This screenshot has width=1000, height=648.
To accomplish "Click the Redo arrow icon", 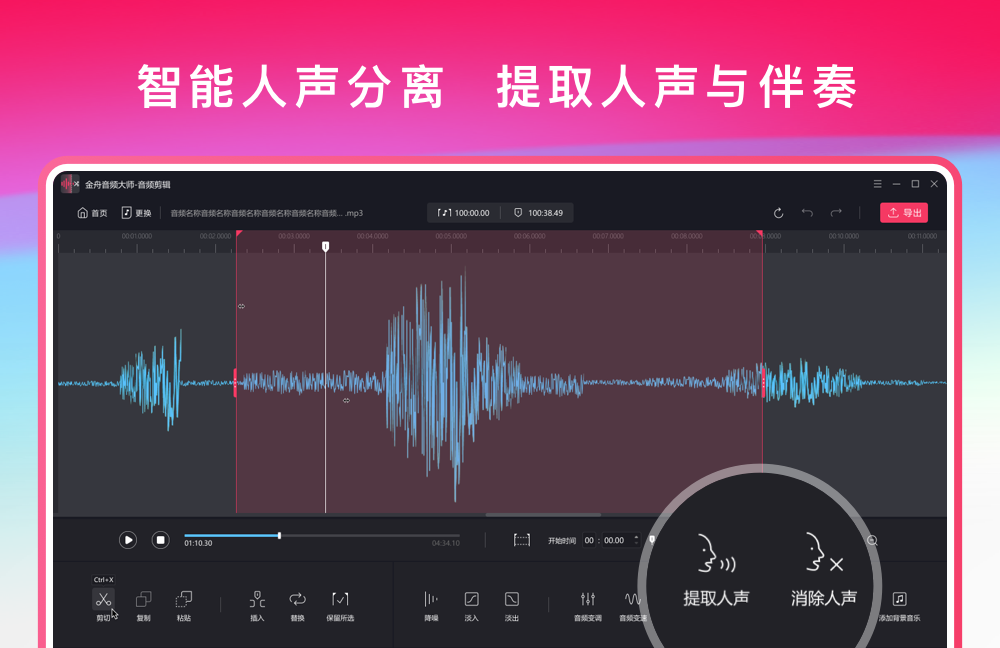I will (836, 212).
